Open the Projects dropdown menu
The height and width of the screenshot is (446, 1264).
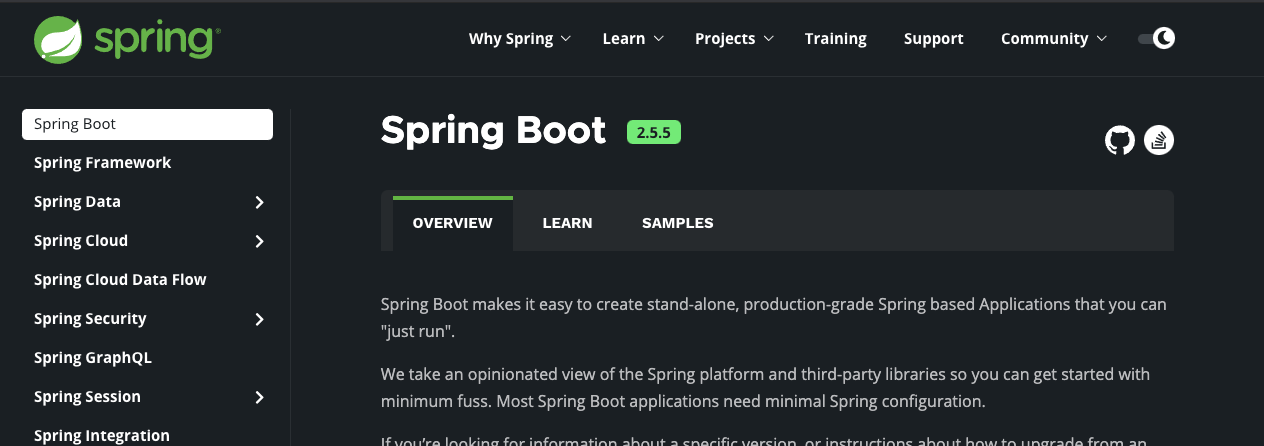tap(734, 39)
